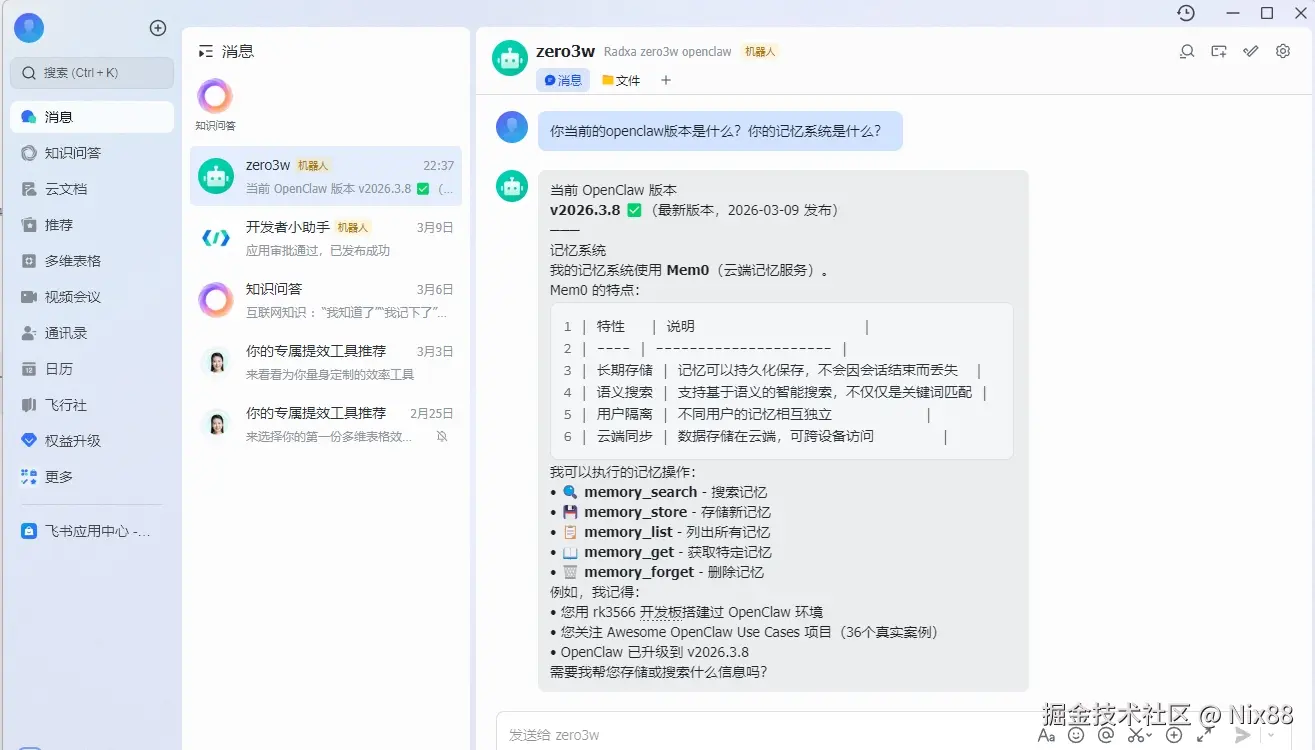
Task: Click the 云端同步 table row
Action: 755,436
